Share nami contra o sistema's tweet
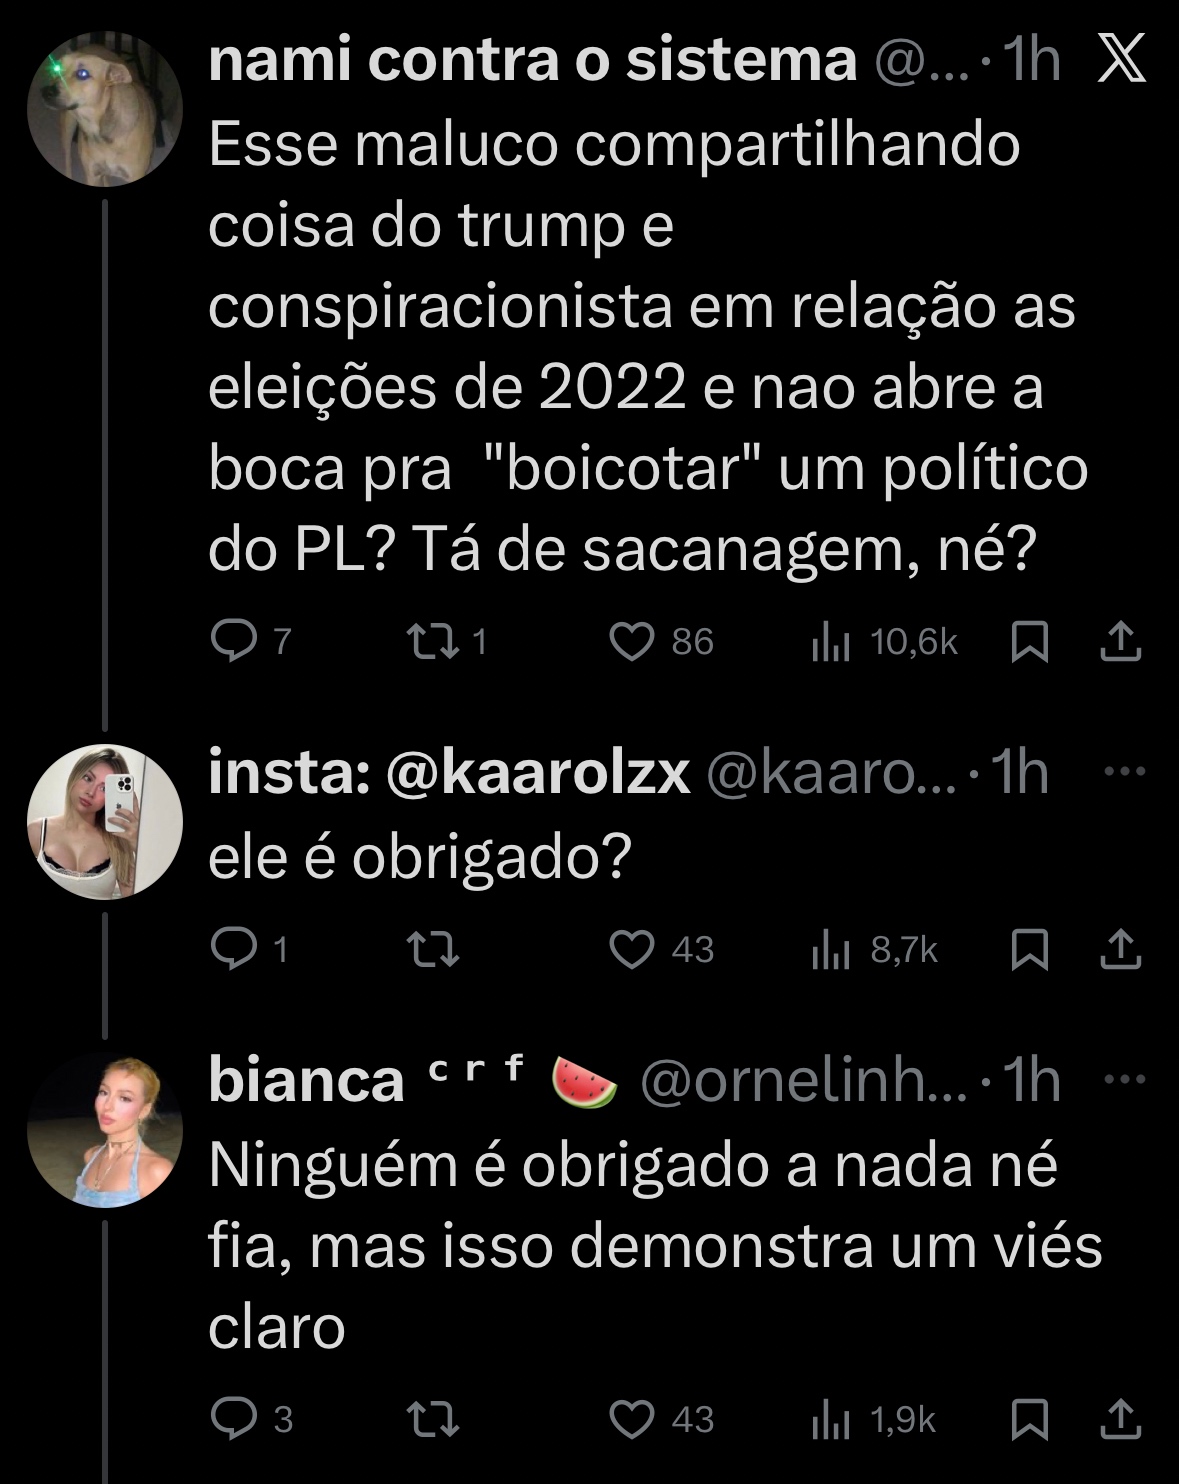This screenshot has width=1179, height=1484. pos(1120,642)
